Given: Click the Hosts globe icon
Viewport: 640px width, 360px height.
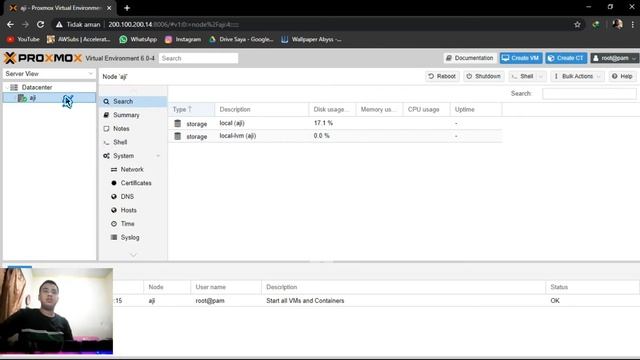Looking at the screenshot, I should [x=114, y=210].
